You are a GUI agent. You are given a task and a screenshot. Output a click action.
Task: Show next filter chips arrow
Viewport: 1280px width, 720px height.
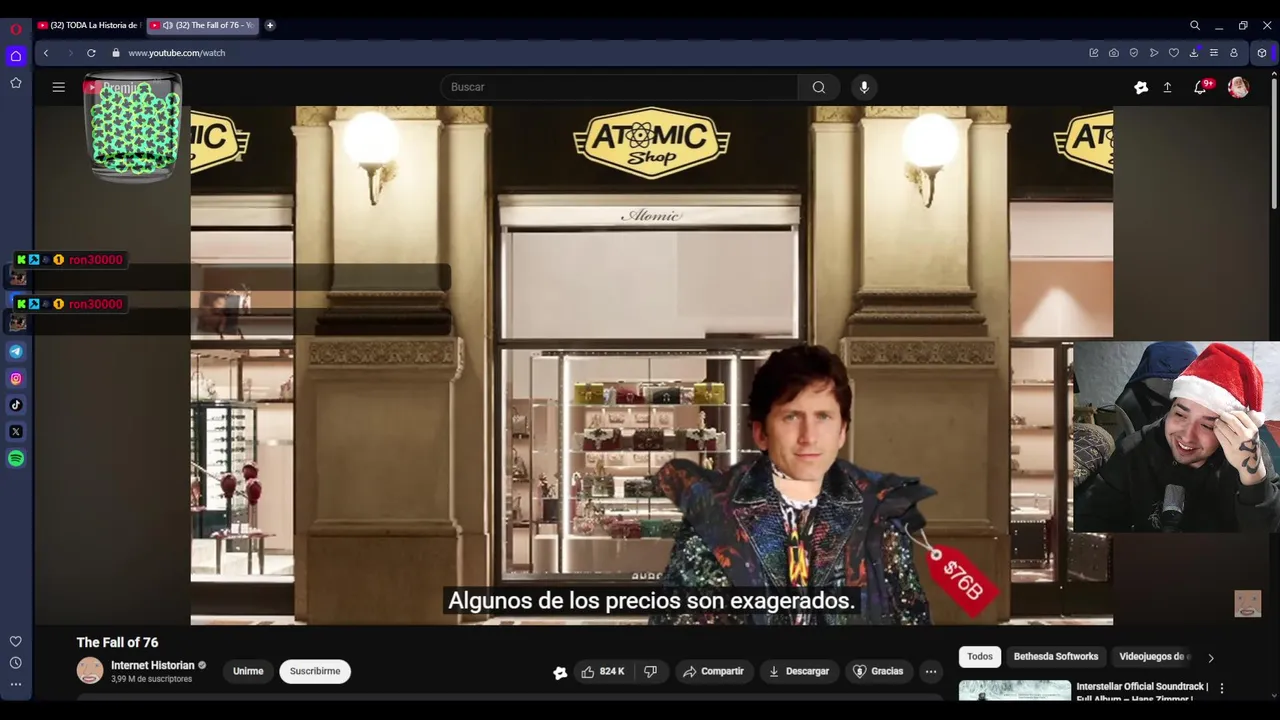click(1211, 658)
